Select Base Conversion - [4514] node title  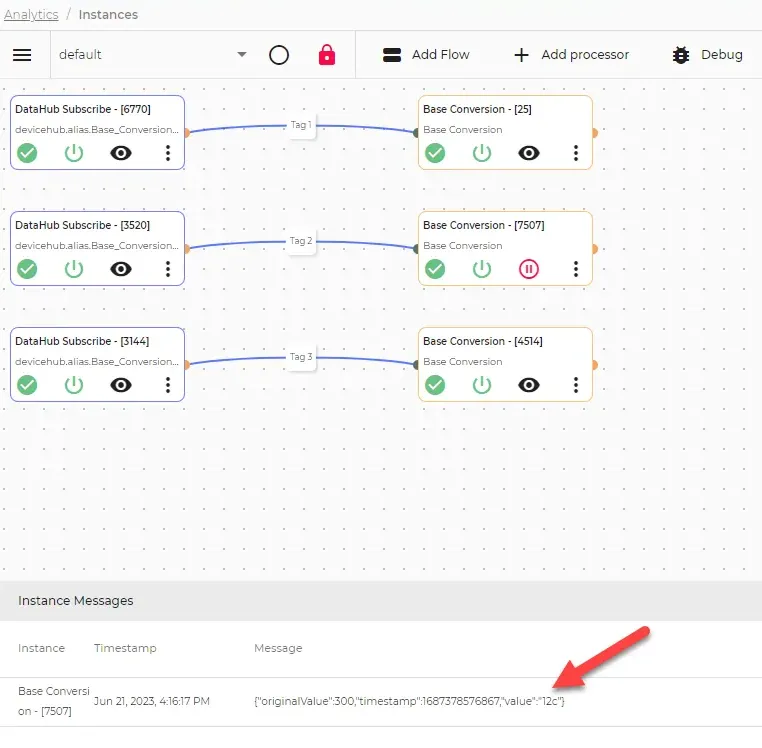pos(483,342)
